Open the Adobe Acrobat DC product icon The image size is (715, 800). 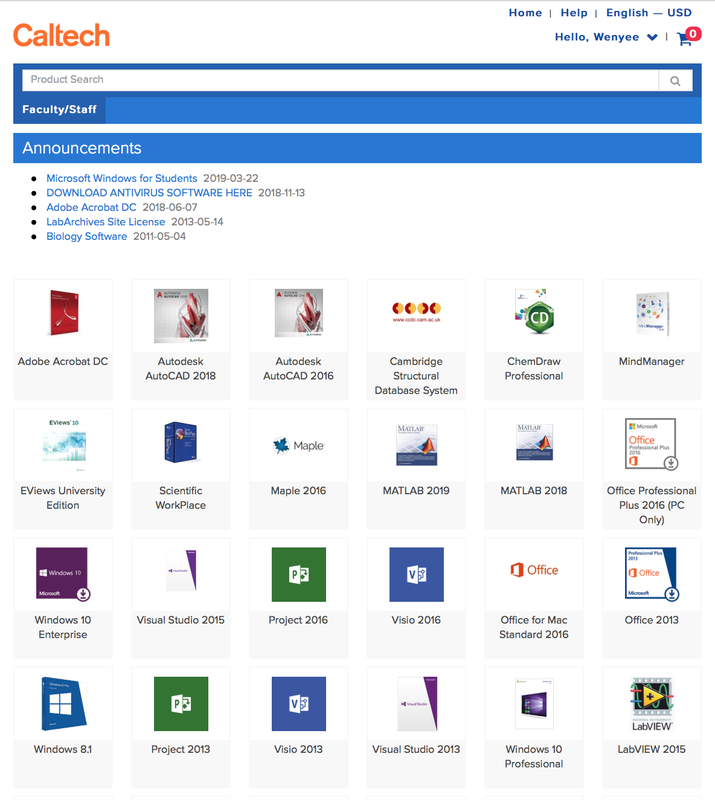coord(63,316)
